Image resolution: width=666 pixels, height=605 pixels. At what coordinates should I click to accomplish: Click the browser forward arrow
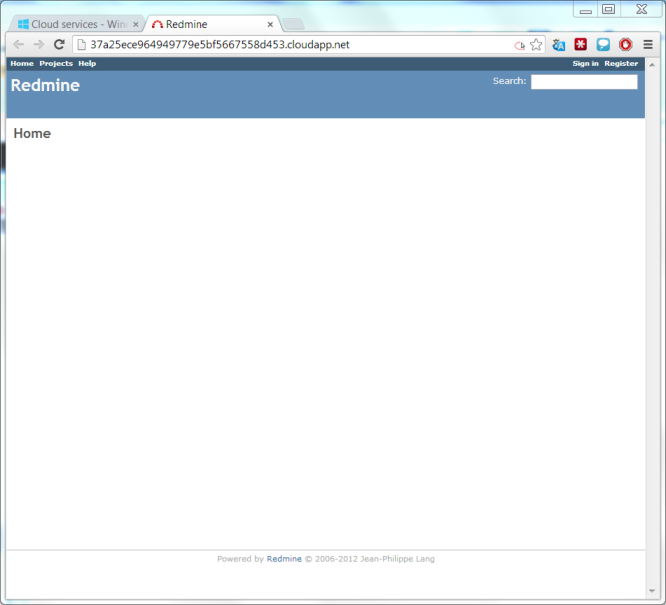coord(39,45)
